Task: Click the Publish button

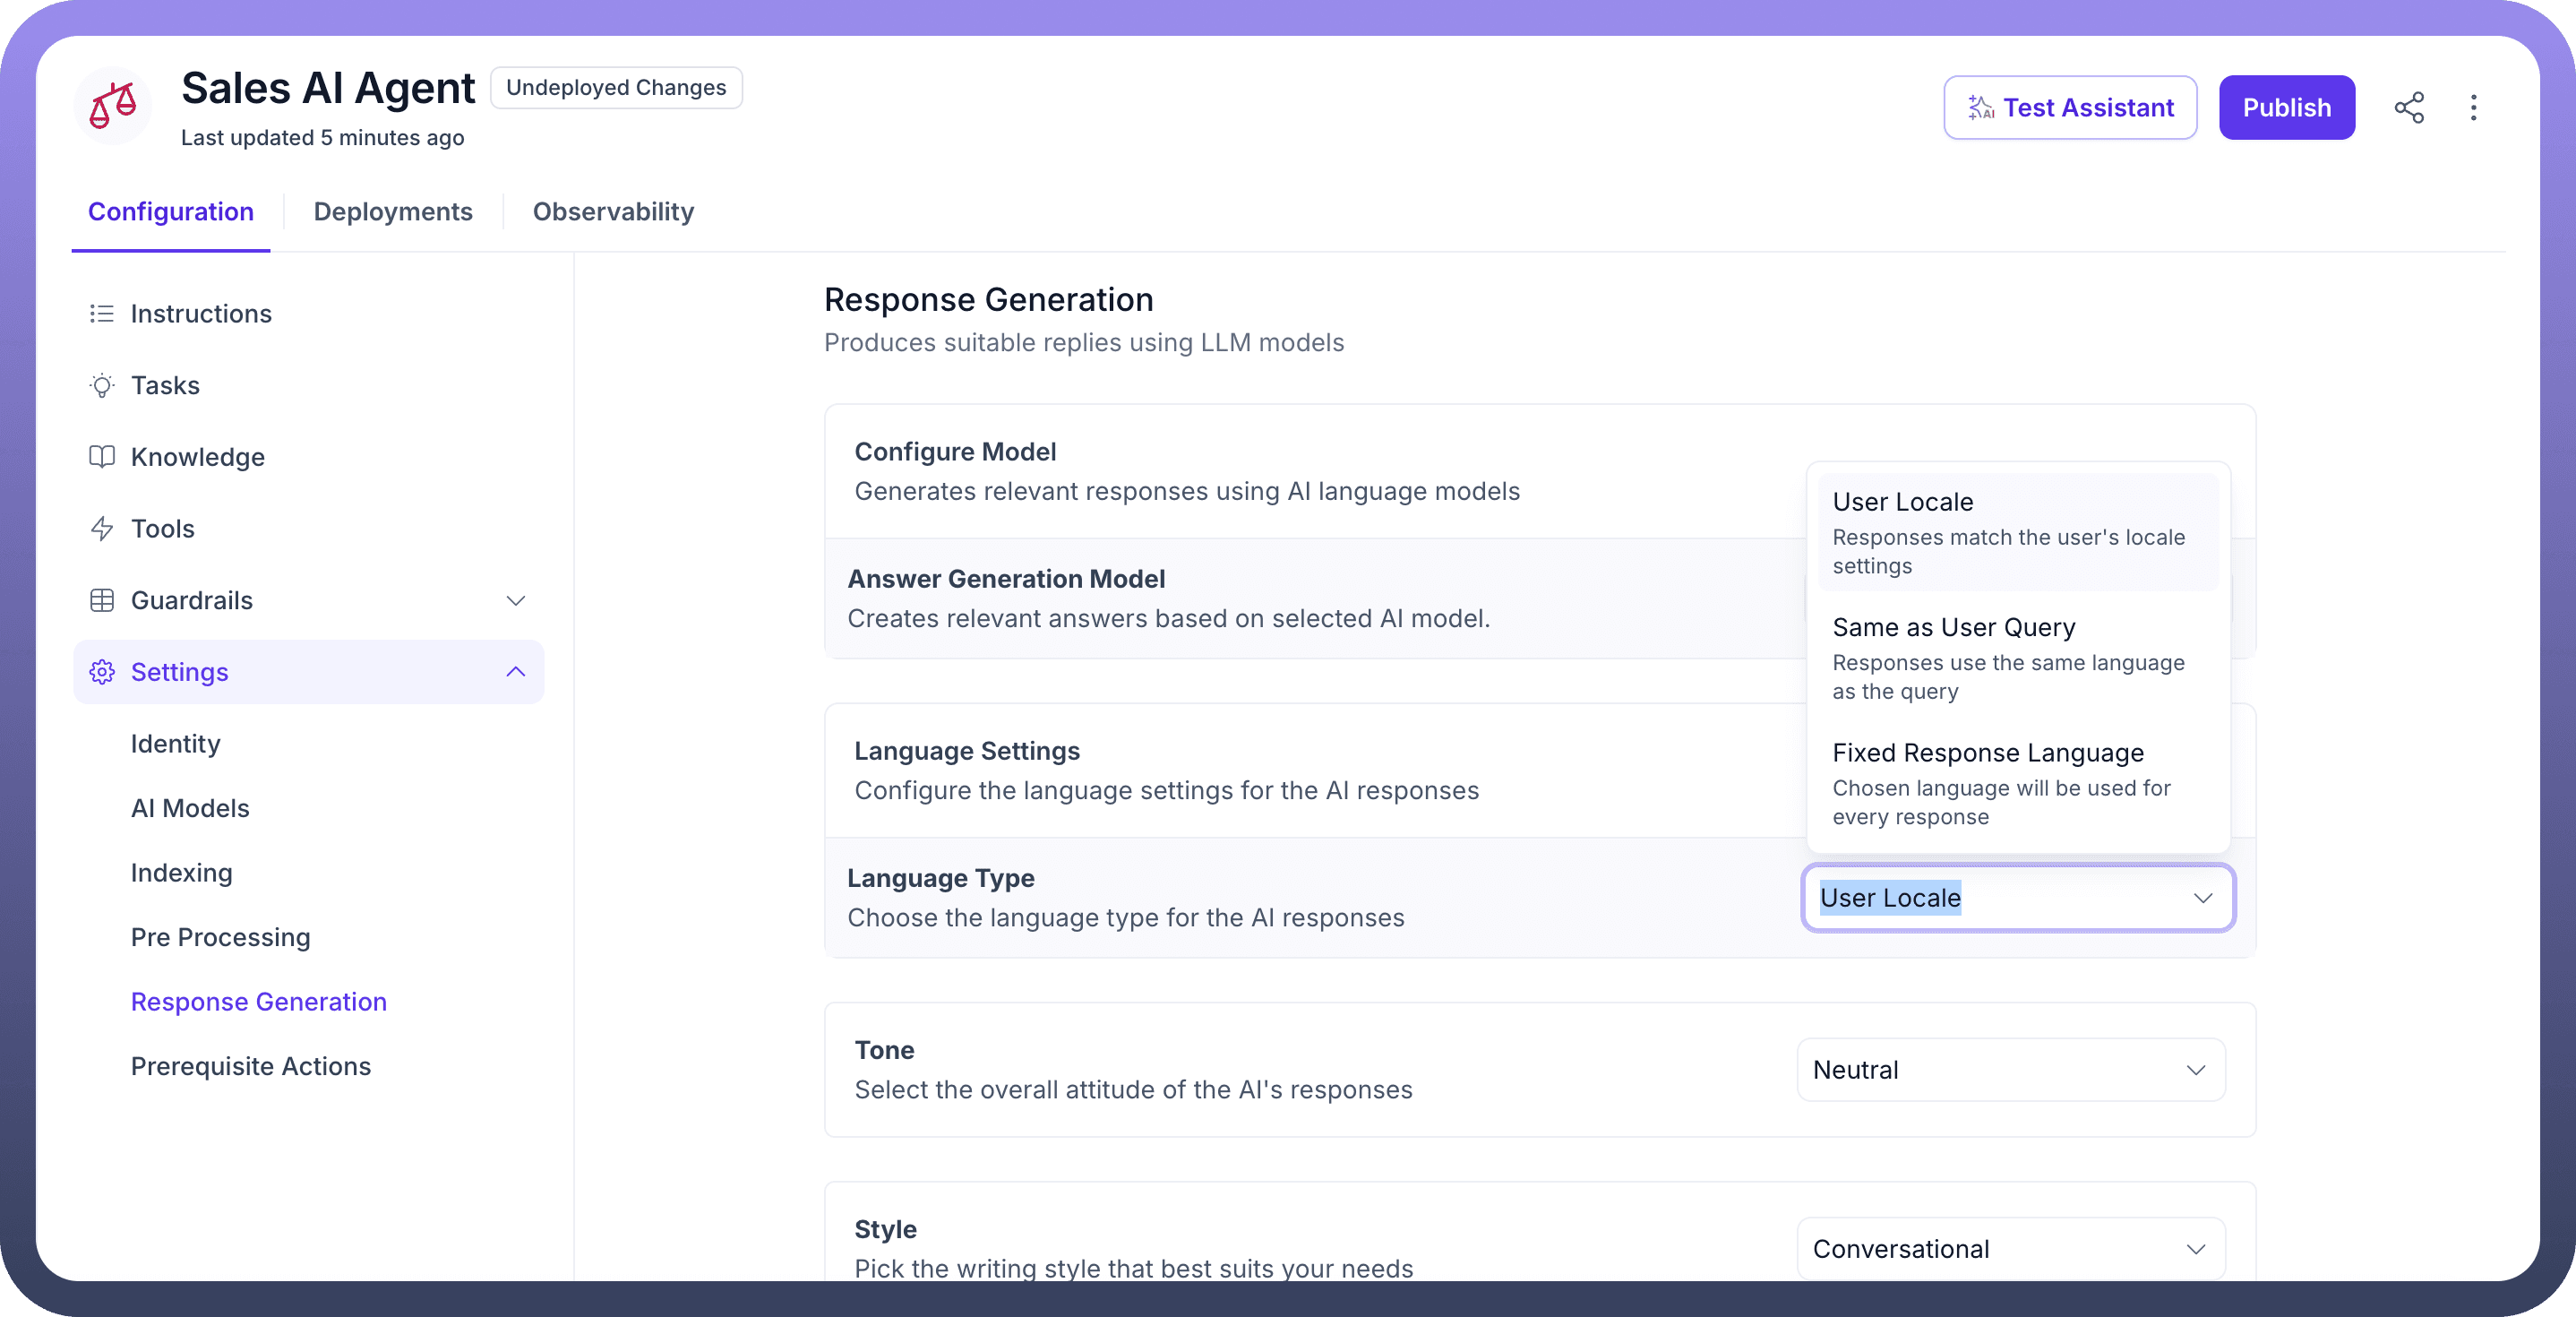Action: [x=2286, y=108]
